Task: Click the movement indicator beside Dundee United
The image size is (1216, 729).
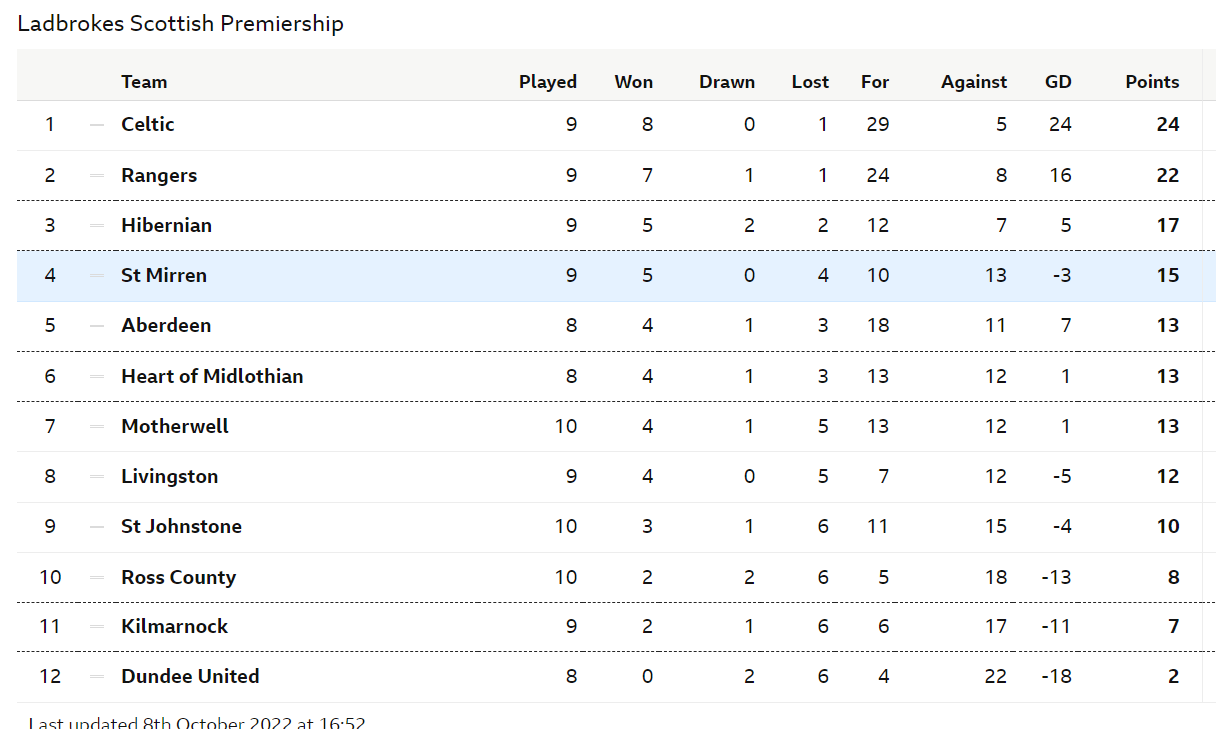Action: 97,676
